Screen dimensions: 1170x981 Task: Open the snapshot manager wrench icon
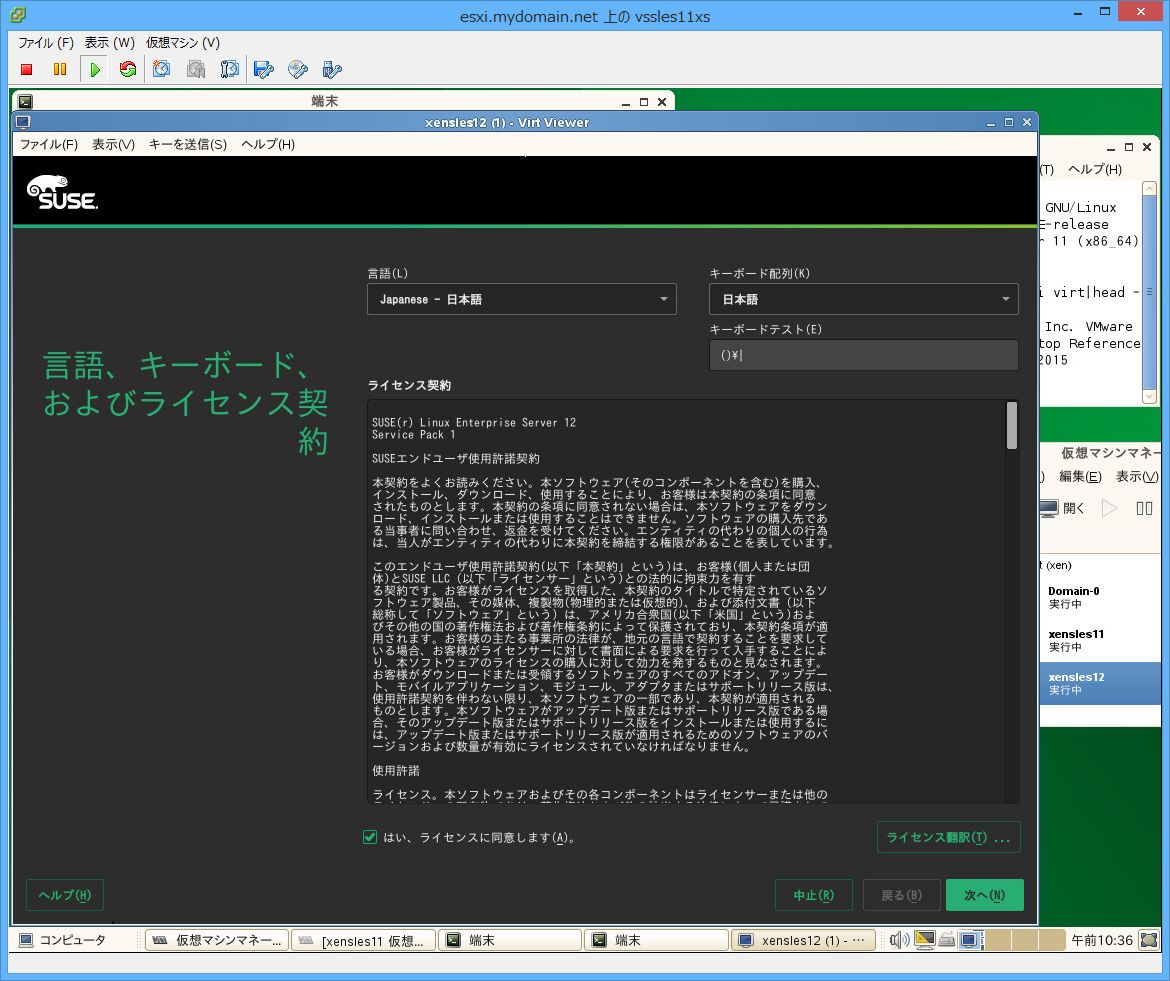point(230,69)
